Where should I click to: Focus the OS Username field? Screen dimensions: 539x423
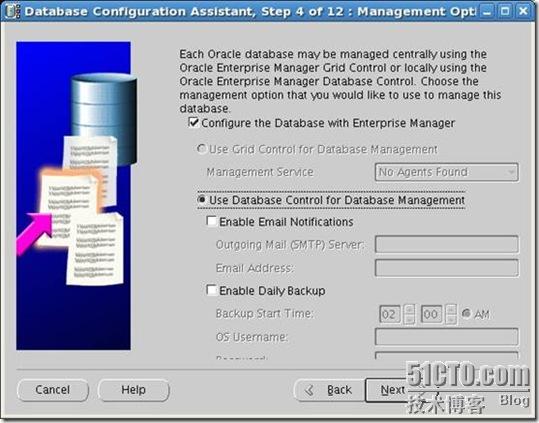click(447, 337)
